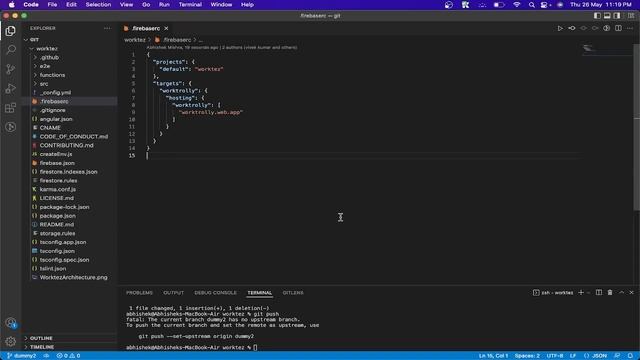Open the Manage settings gear

tap(11, 341)
